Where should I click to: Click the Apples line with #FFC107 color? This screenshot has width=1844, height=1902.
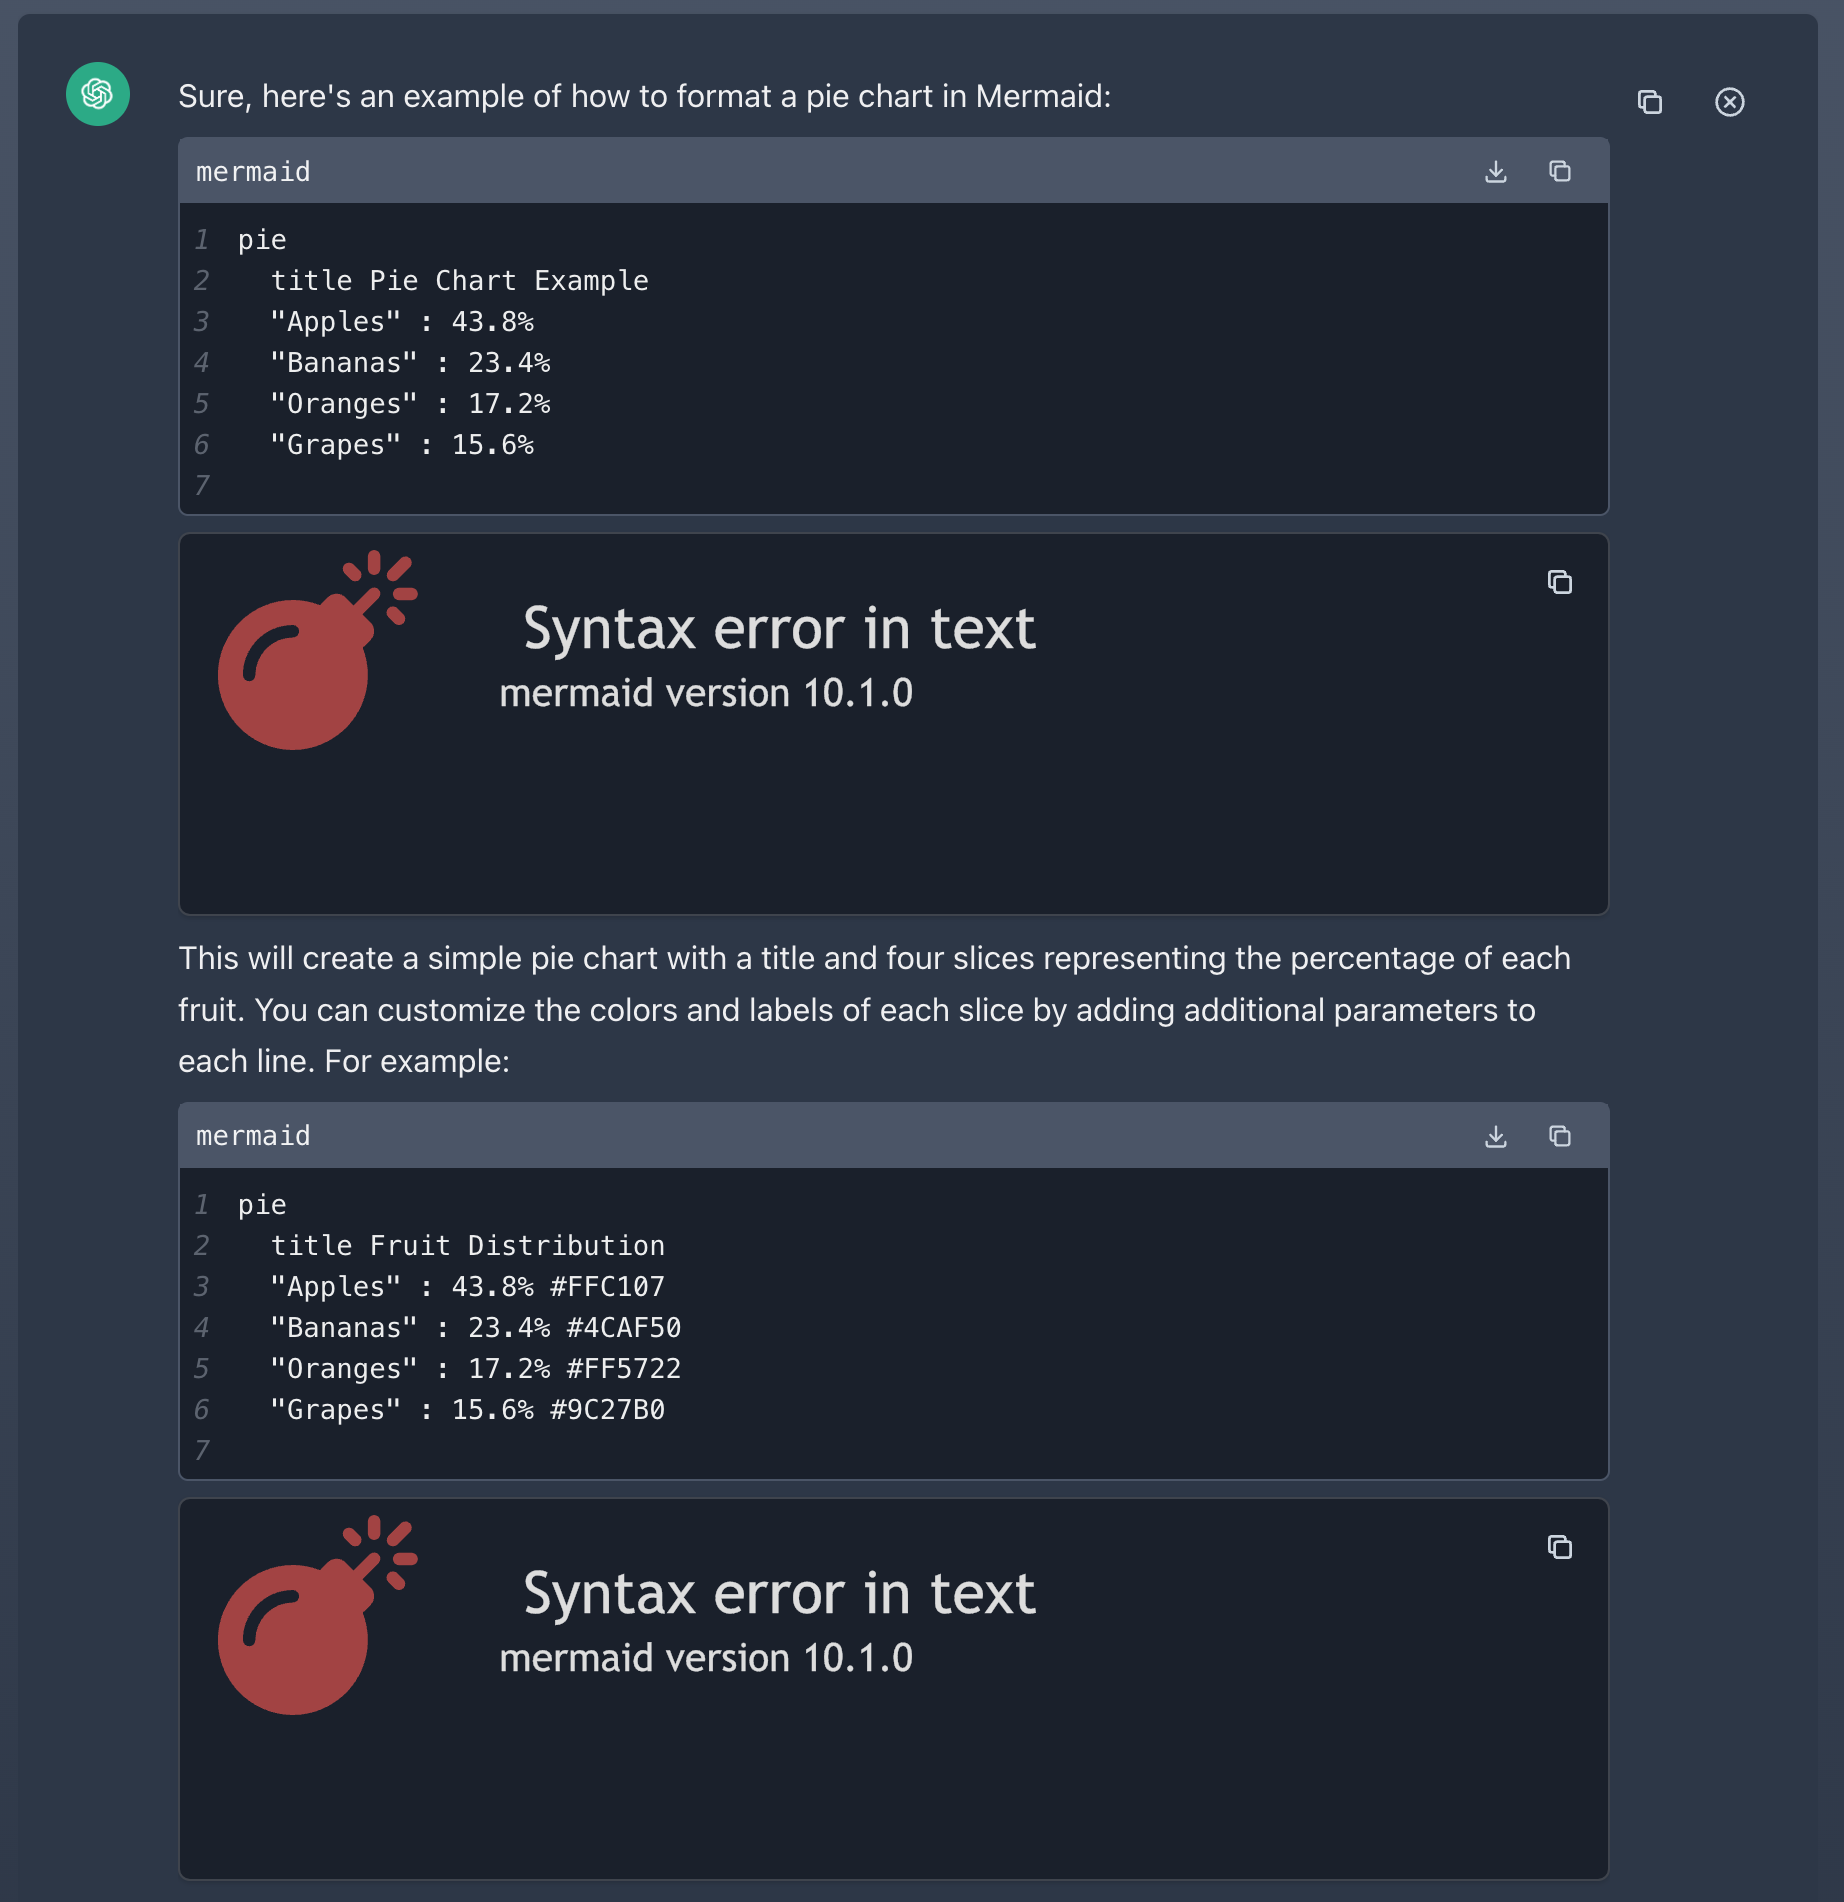[x=467, y=1287]
